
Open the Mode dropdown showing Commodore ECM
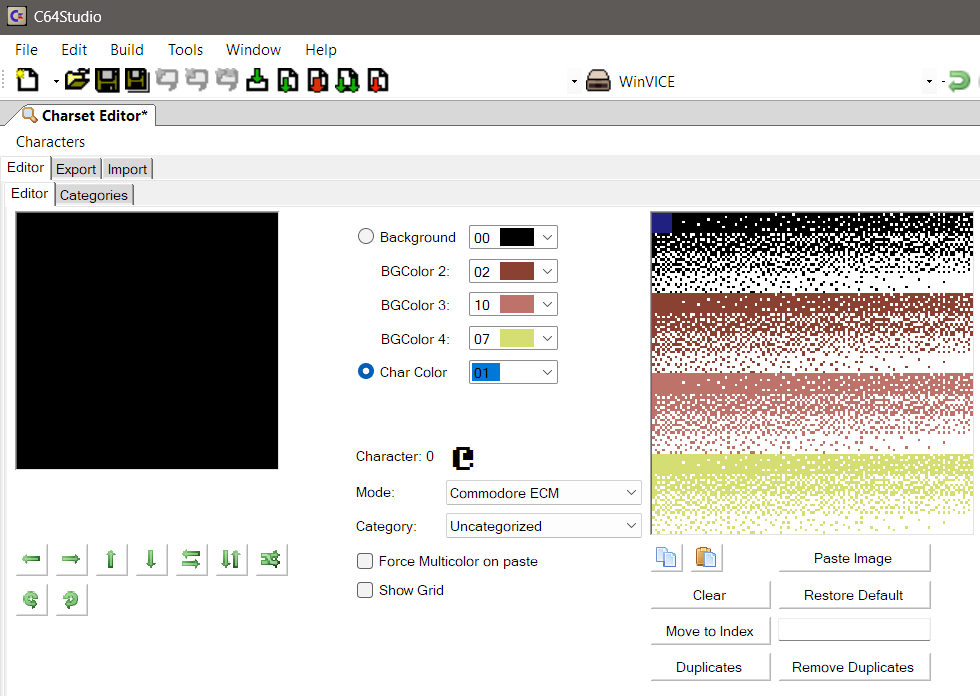click(x=543, y=493)
